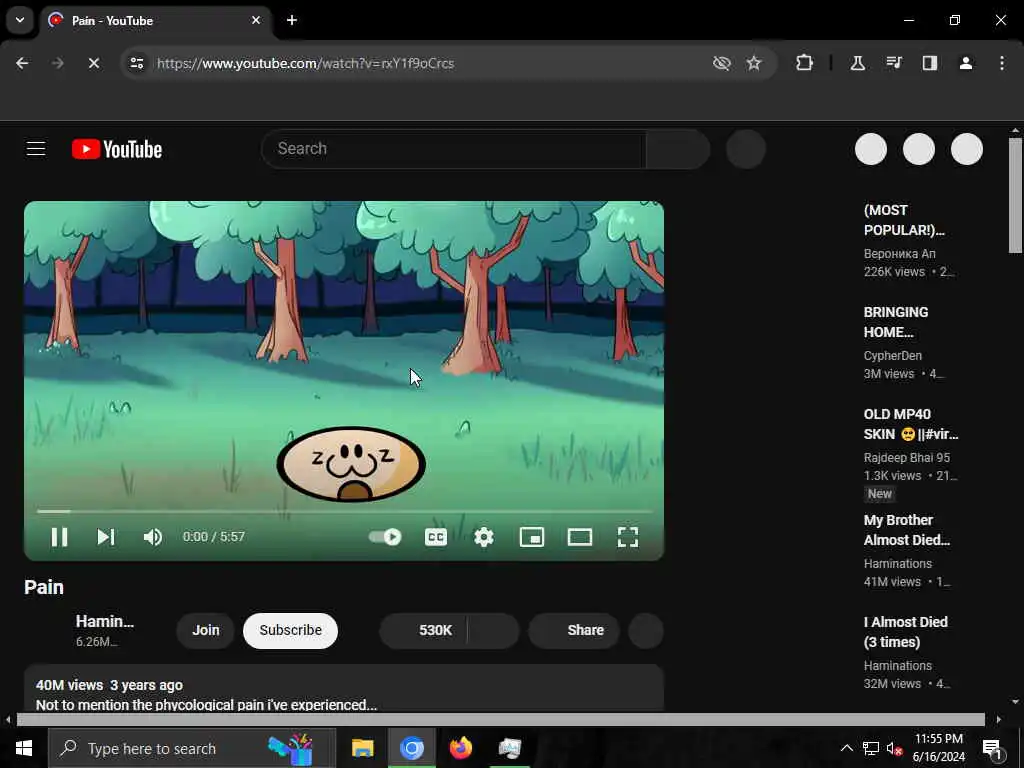Open the Hamin... channel name link
Viewport: 1024px width, 768px height.
tap(104, 621)
